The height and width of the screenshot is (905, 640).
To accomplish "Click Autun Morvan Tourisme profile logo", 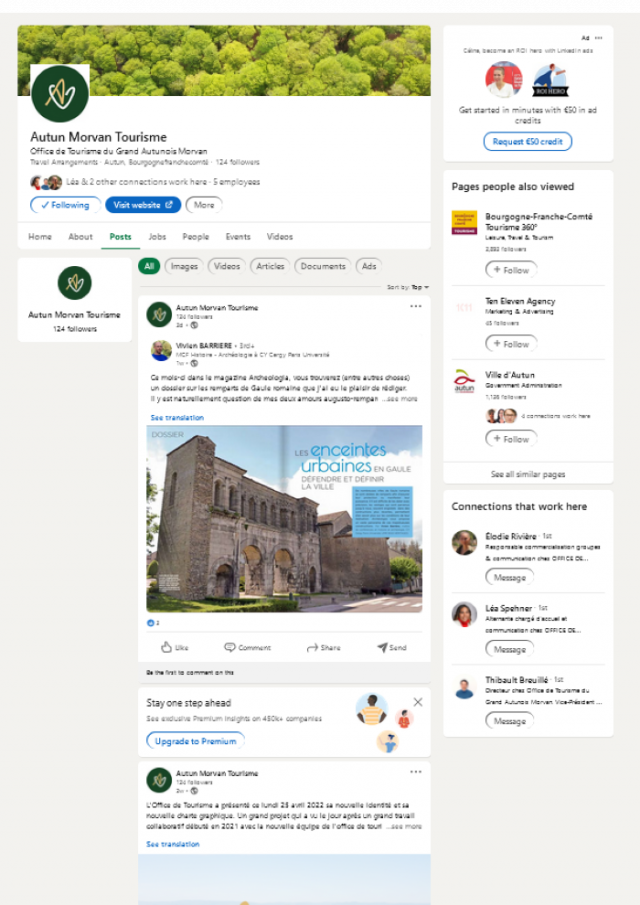I will 60,94.
